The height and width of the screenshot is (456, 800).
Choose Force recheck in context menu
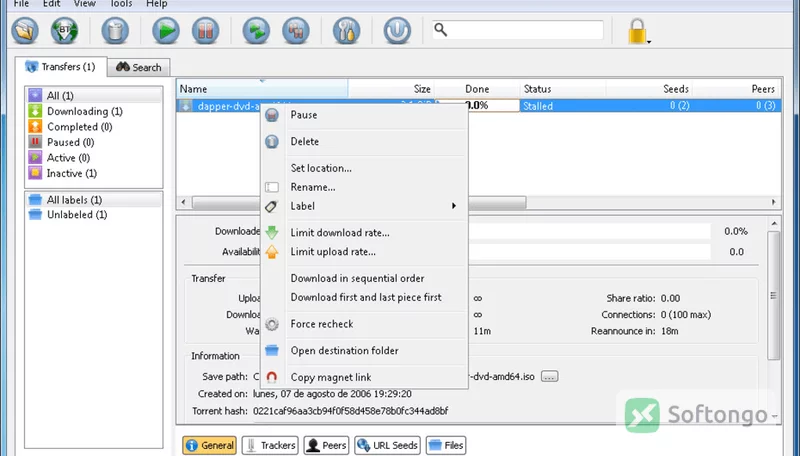point(364,324)
